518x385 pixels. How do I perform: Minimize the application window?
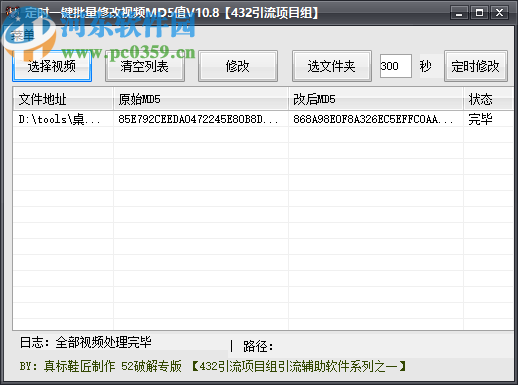pos(460,13)
